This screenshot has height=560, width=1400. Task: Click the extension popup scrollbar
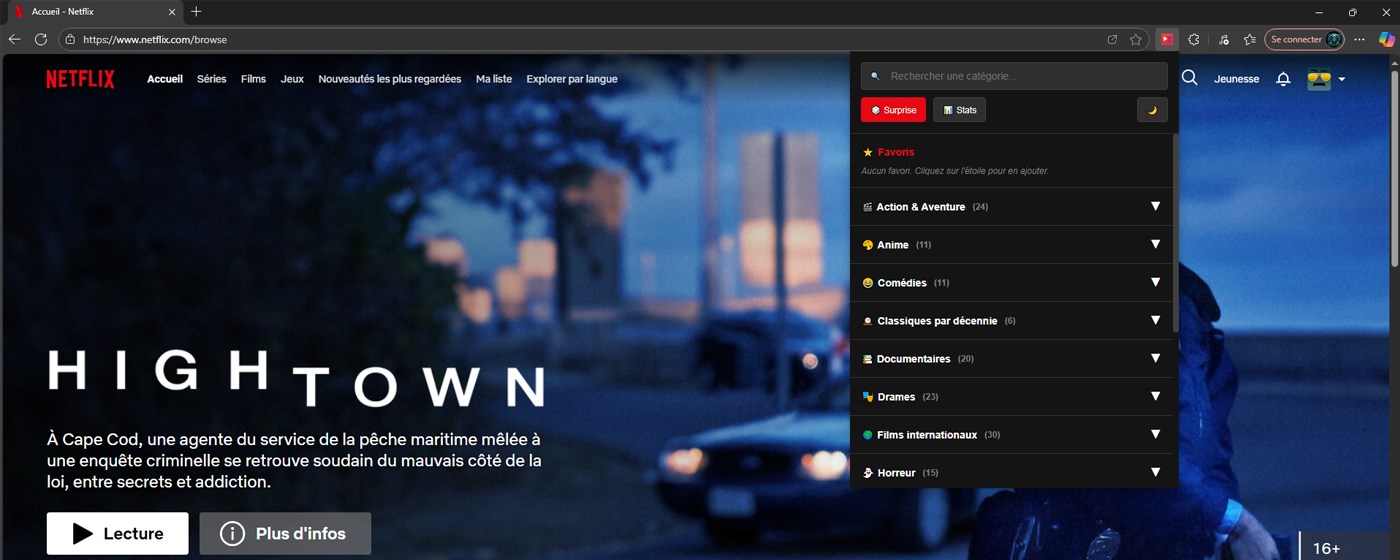[1175, 233]
